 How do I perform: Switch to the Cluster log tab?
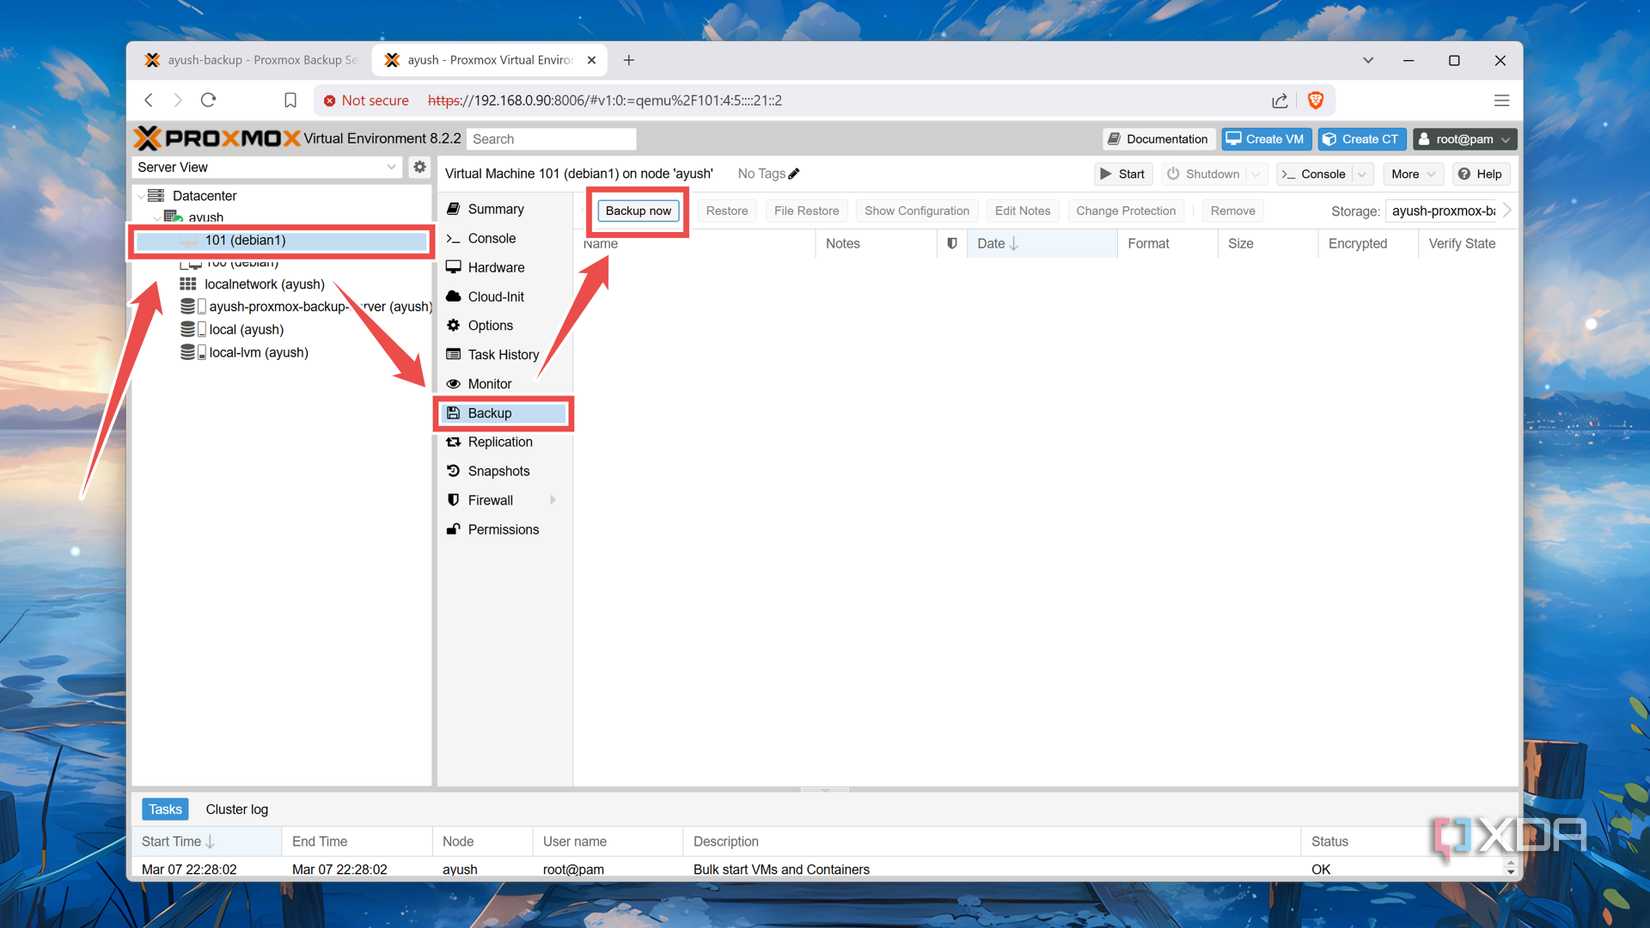click(236, 808)
